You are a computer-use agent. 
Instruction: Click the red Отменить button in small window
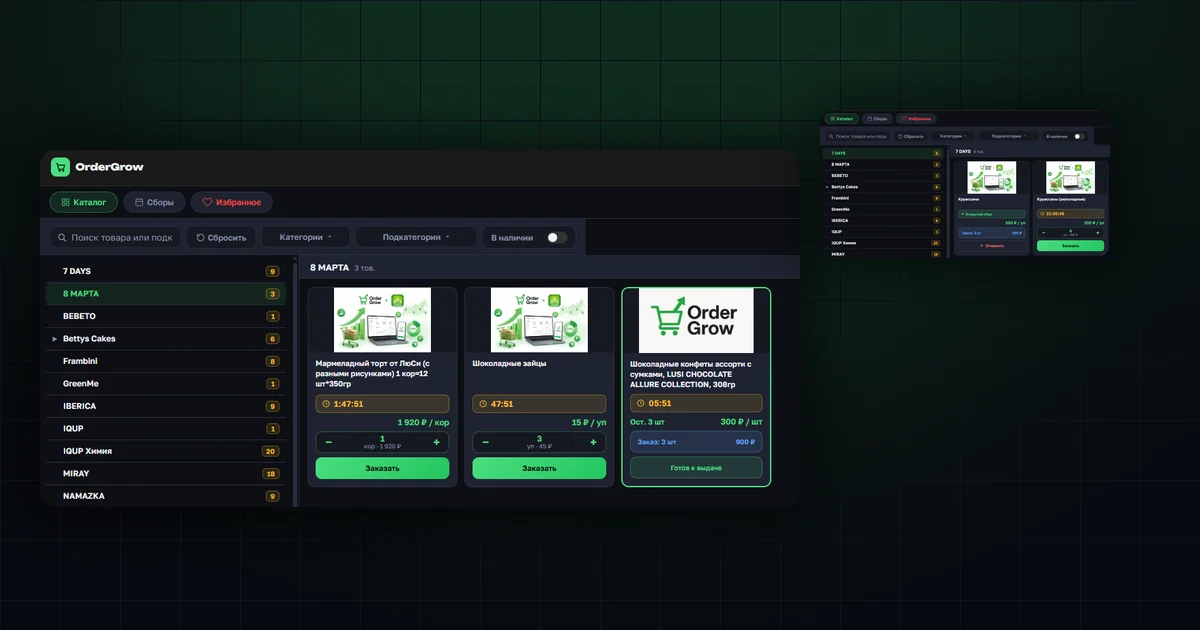[x=992, y=245]
